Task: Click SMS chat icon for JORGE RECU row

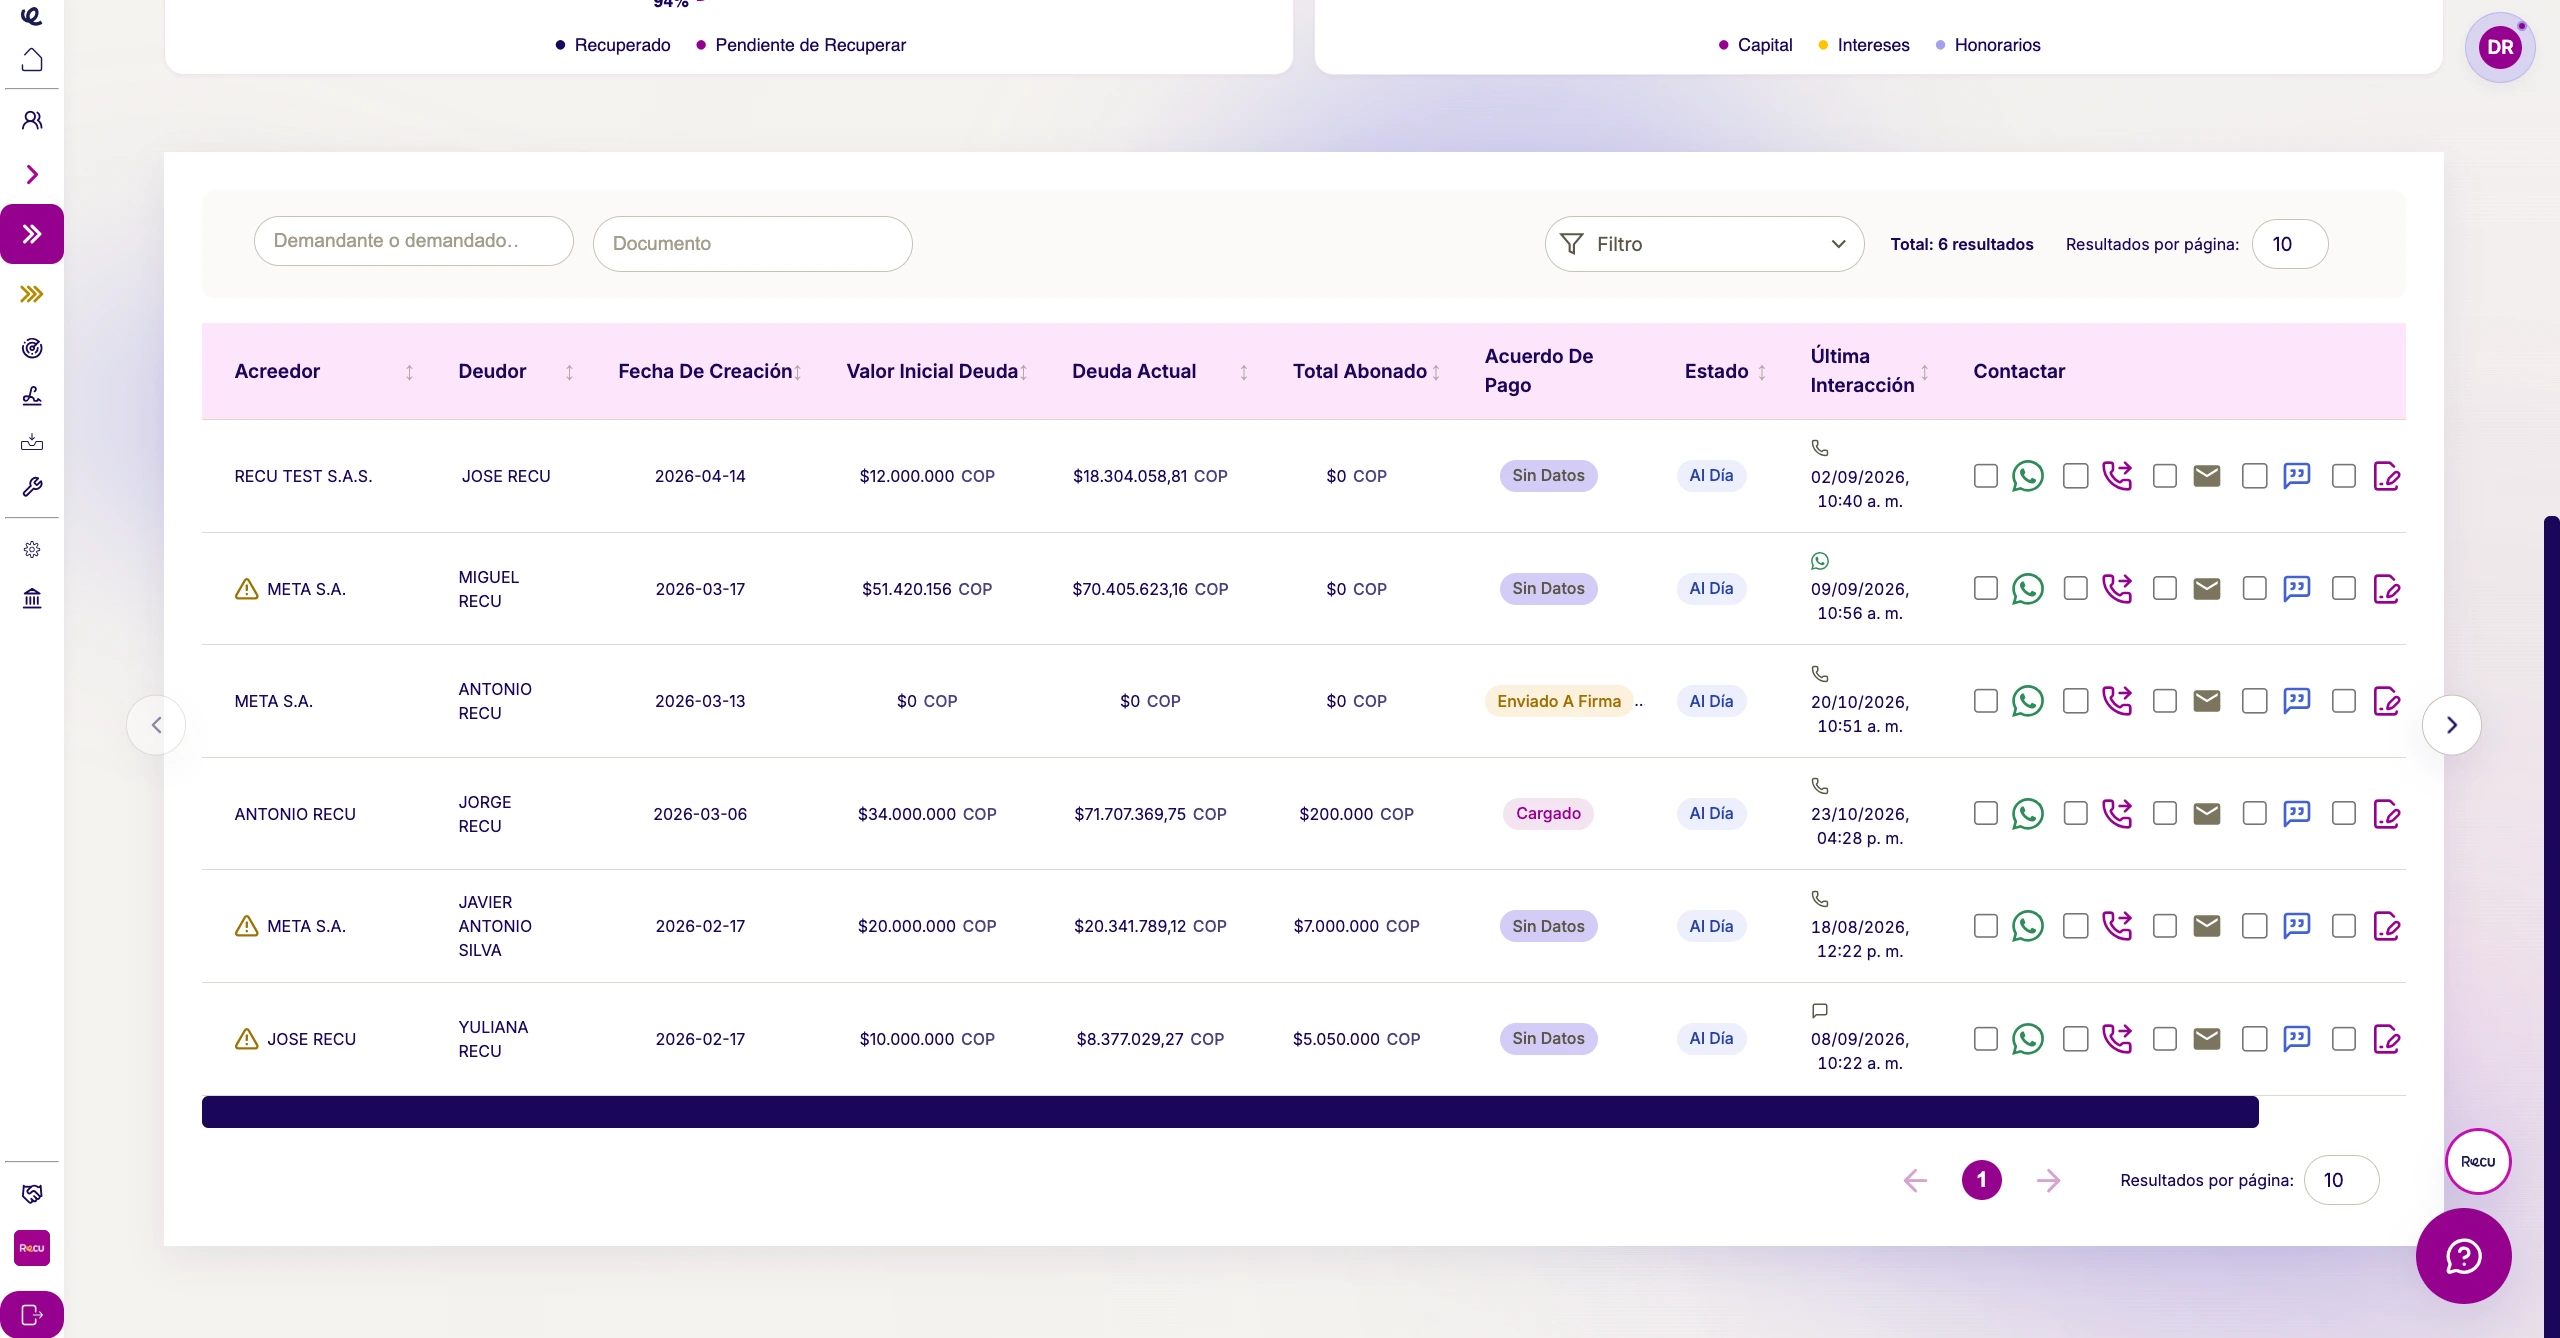Action: pyautogui.click(x=2296, y=814)
